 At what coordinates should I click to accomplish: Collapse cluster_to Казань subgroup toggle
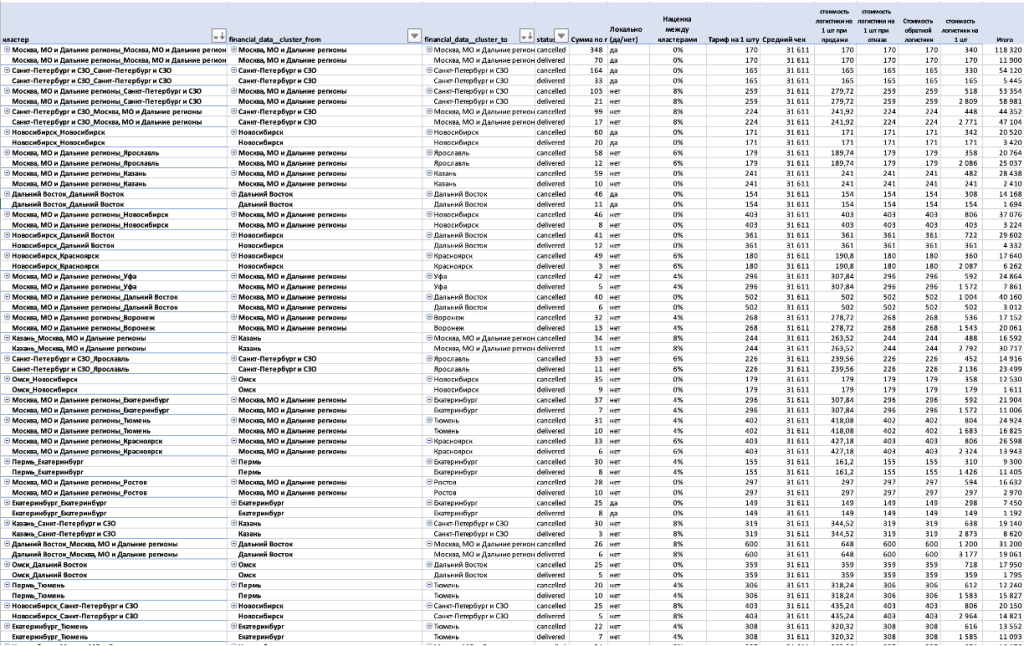[x=429, y=173]
